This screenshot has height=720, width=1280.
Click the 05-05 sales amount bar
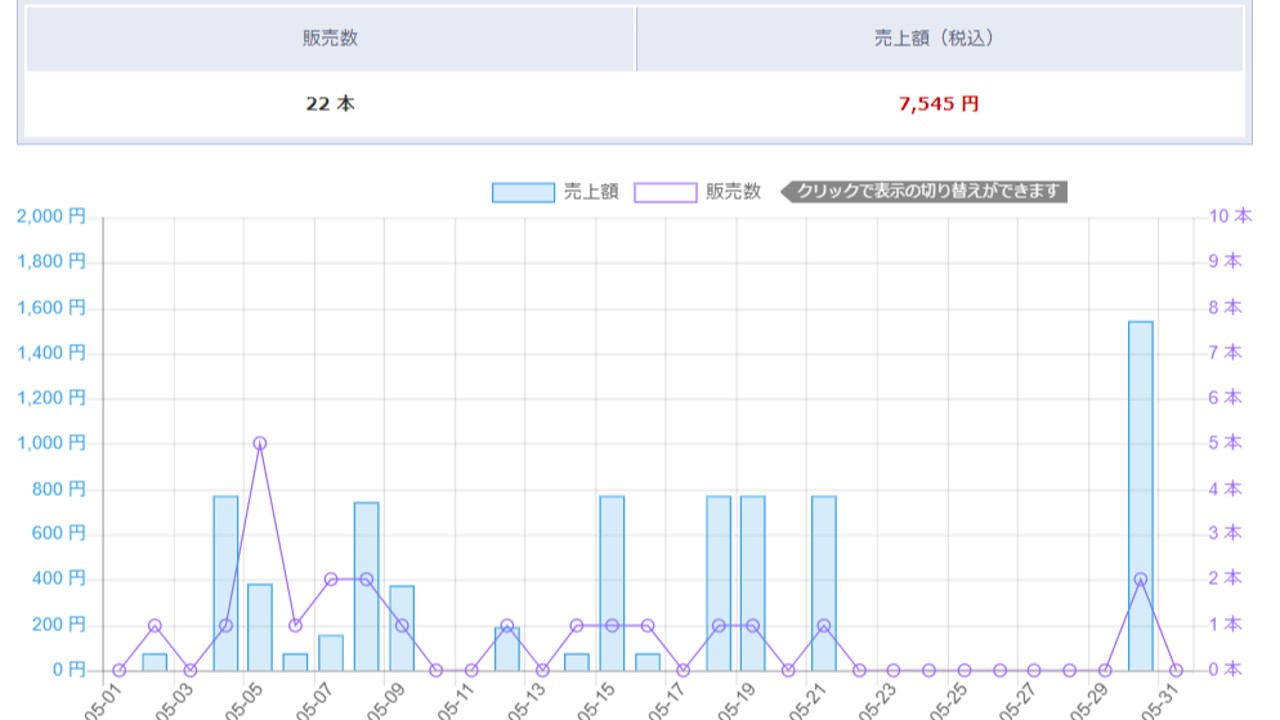pos(260,627)
